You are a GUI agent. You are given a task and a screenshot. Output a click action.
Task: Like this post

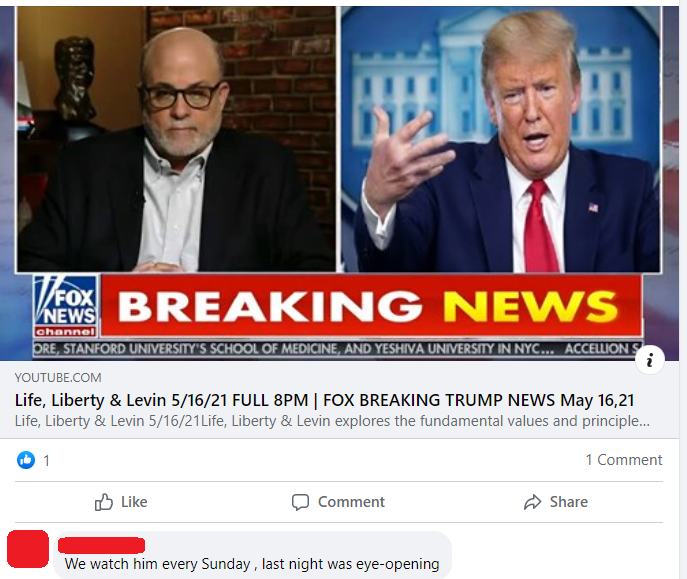(x=121, y=502)
